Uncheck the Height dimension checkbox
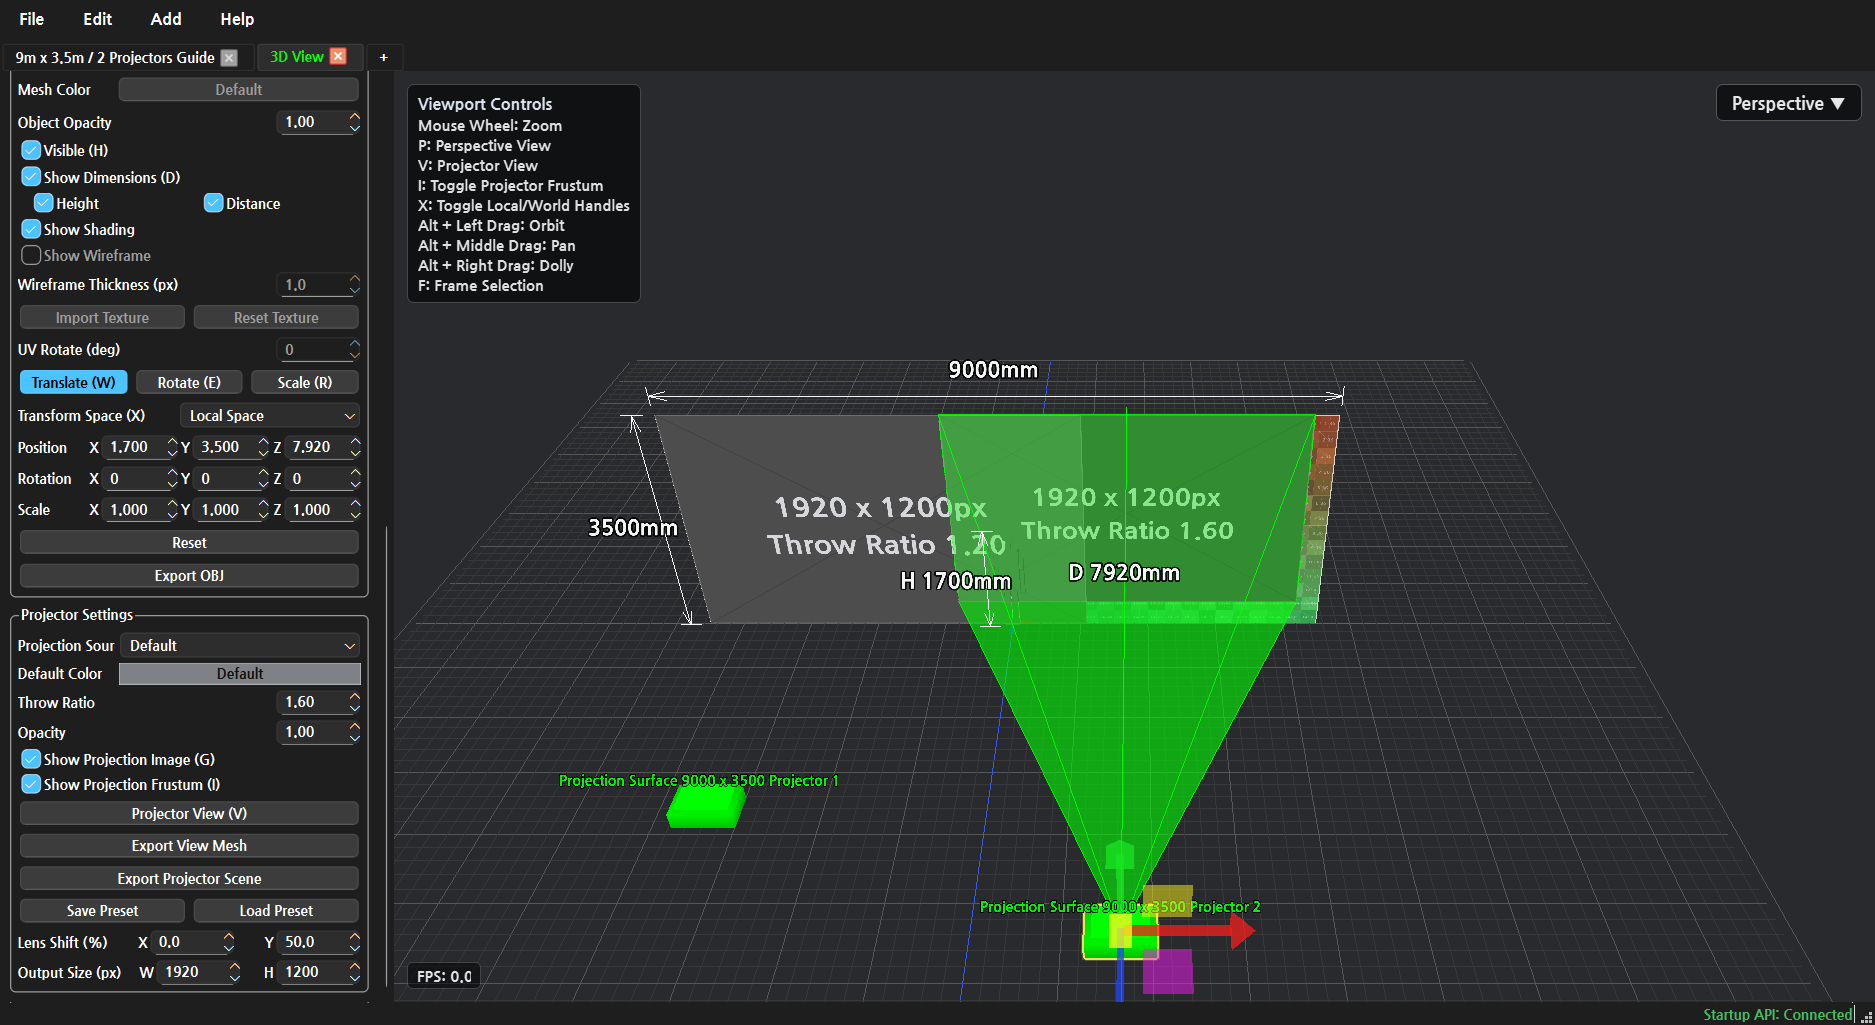The image size is (1875, 1025). click(43, 203)
